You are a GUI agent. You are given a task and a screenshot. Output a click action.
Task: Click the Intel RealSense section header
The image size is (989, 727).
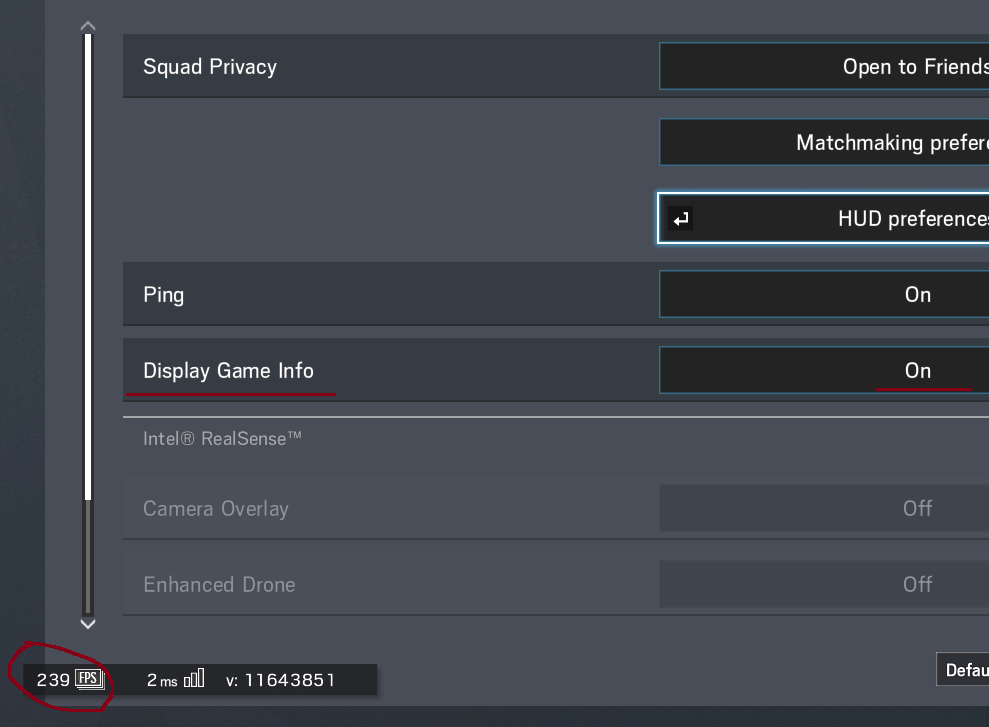click(x=222, y=439)
